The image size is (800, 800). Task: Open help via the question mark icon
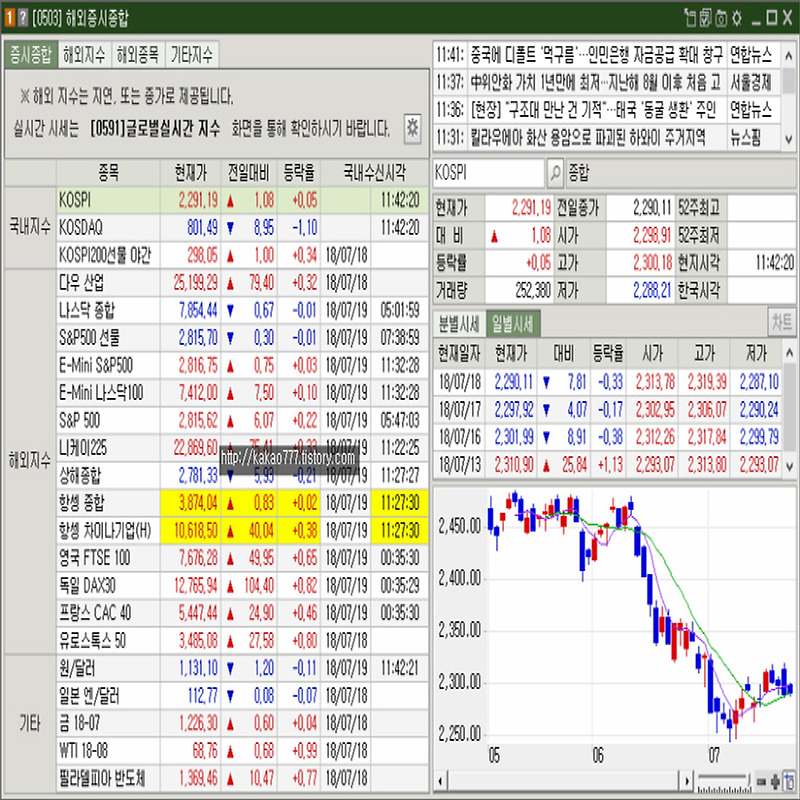[23, 17]
